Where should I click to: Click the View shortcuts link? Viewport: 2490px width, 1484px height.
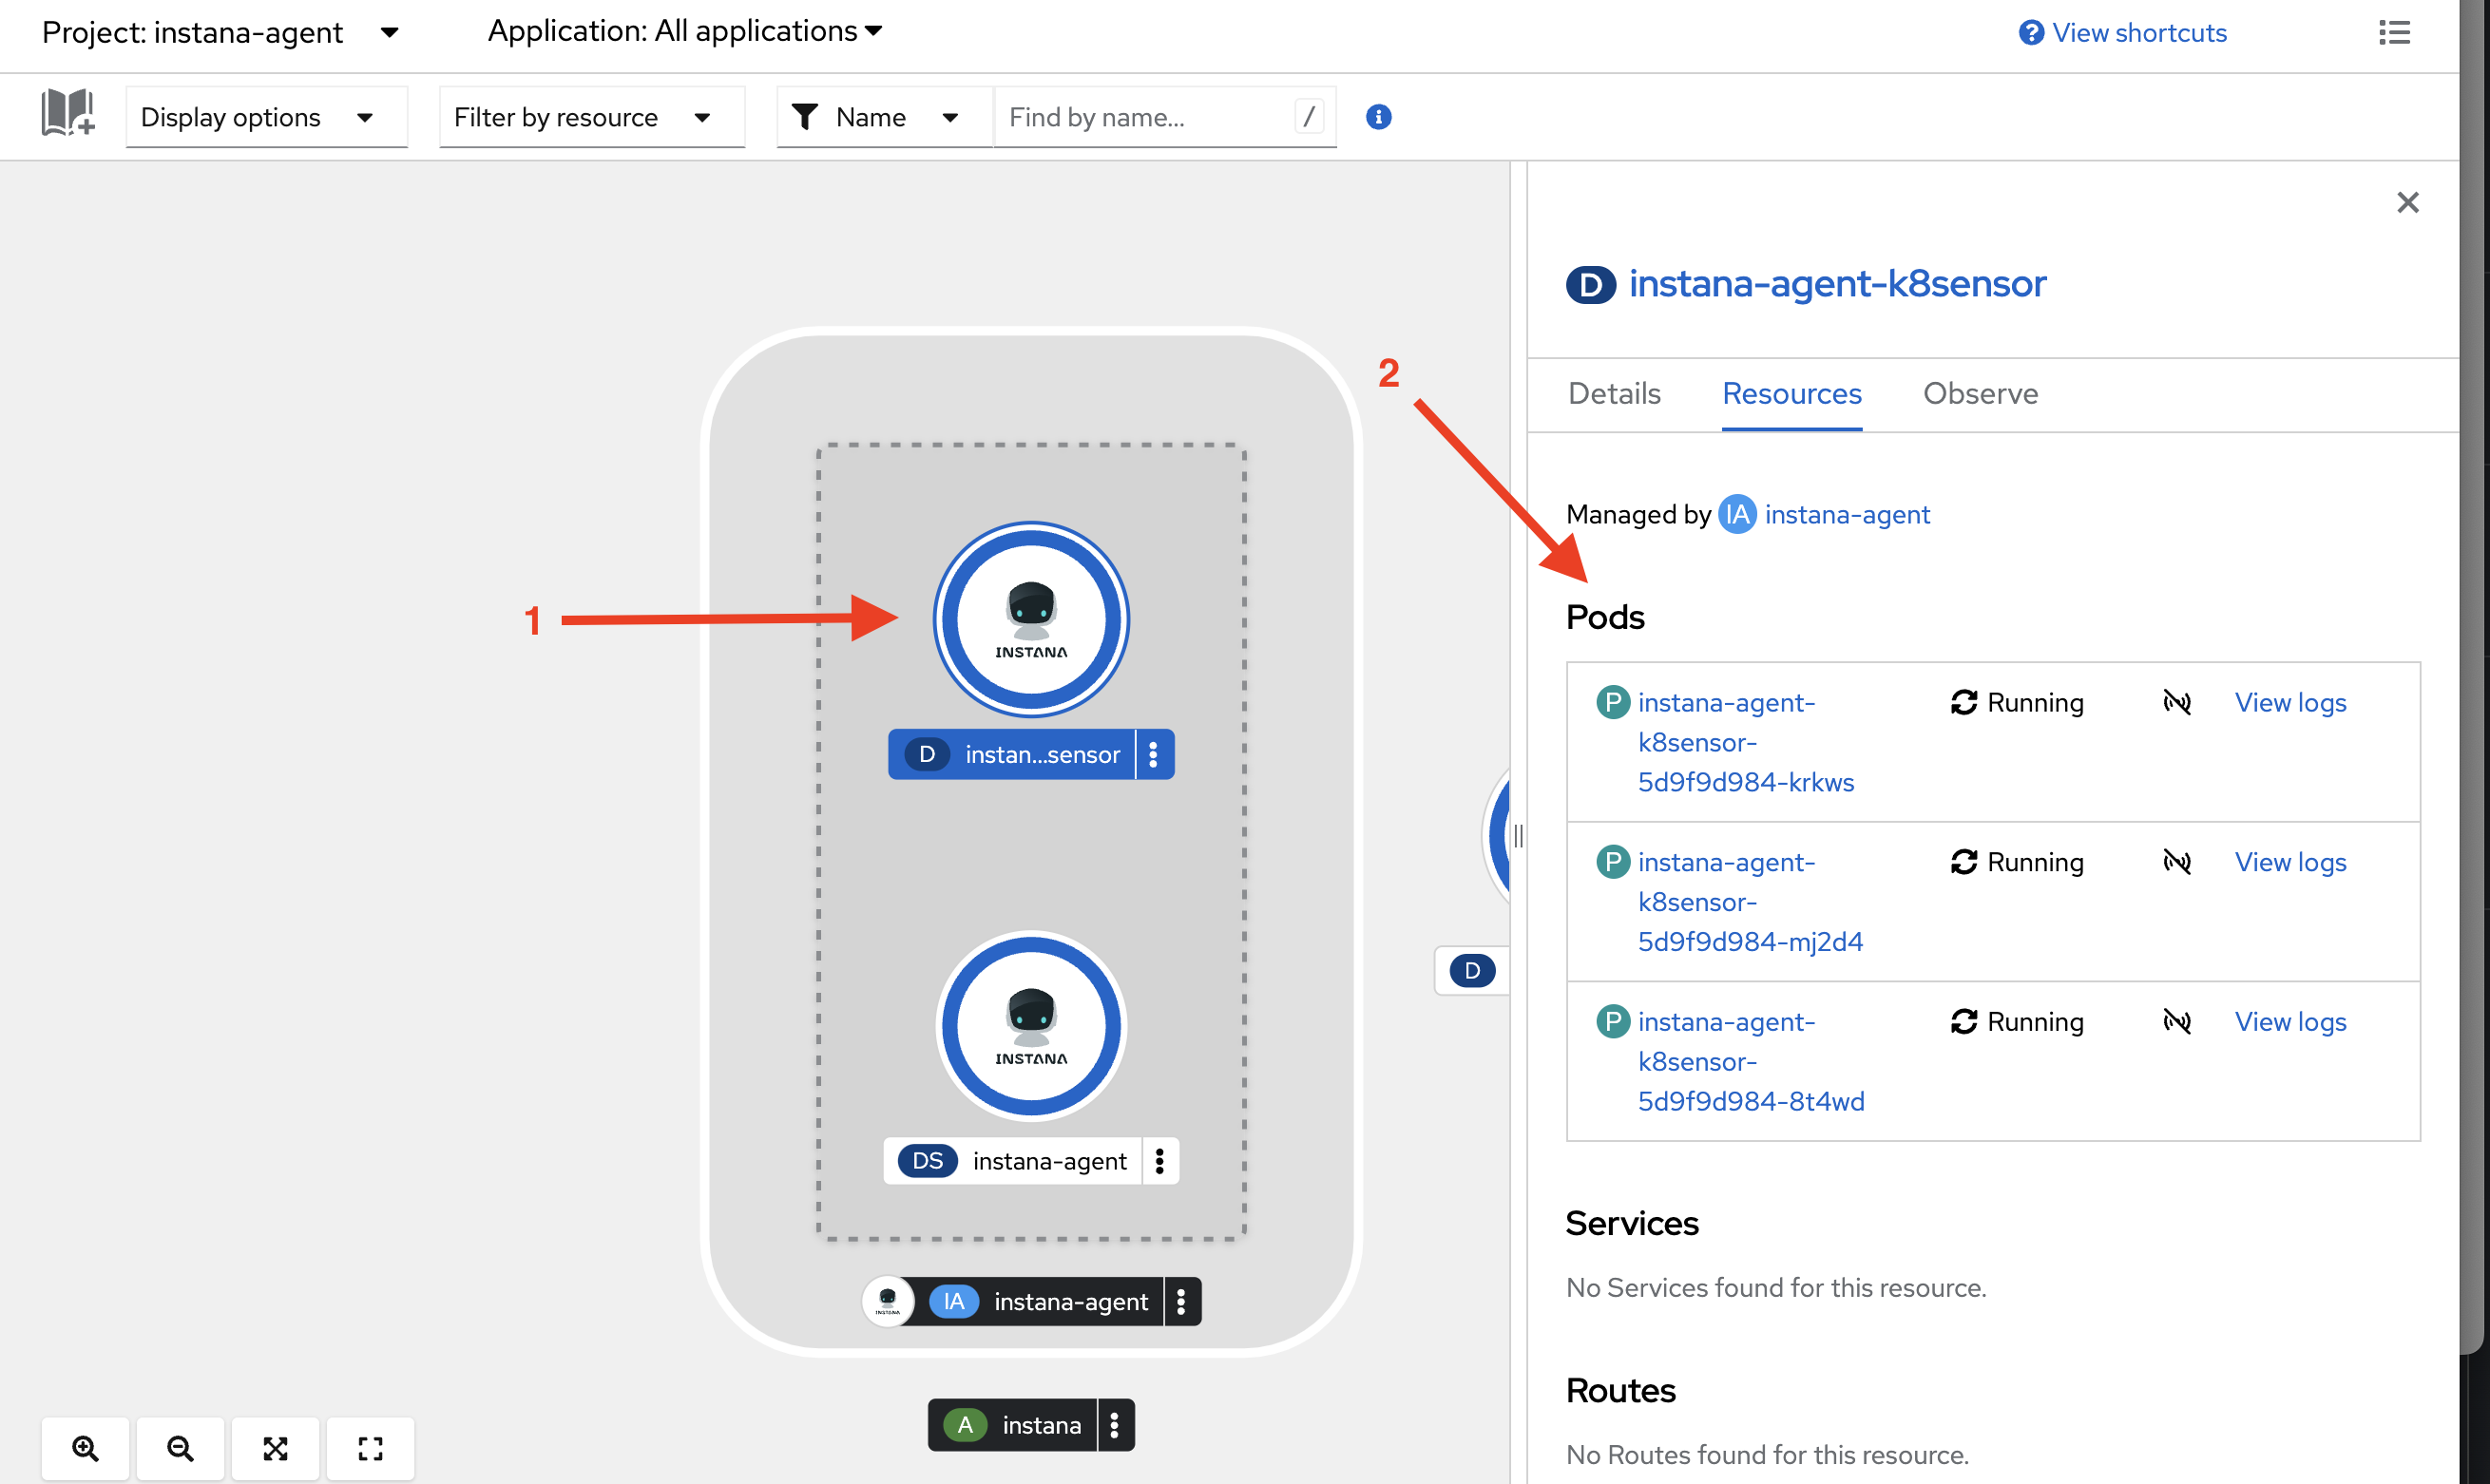tap(2139, 33)
